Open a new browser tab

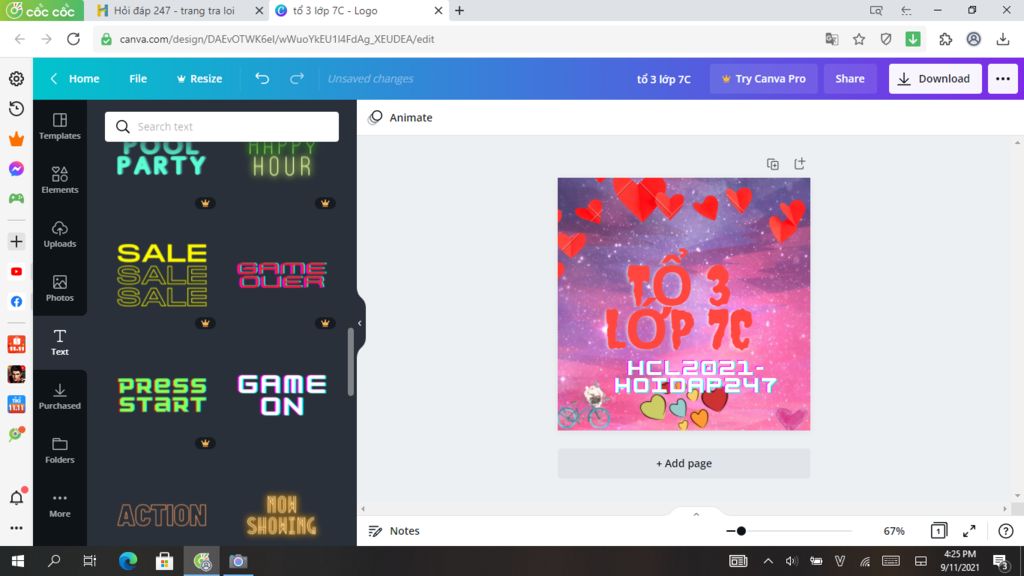pos(460,10)
